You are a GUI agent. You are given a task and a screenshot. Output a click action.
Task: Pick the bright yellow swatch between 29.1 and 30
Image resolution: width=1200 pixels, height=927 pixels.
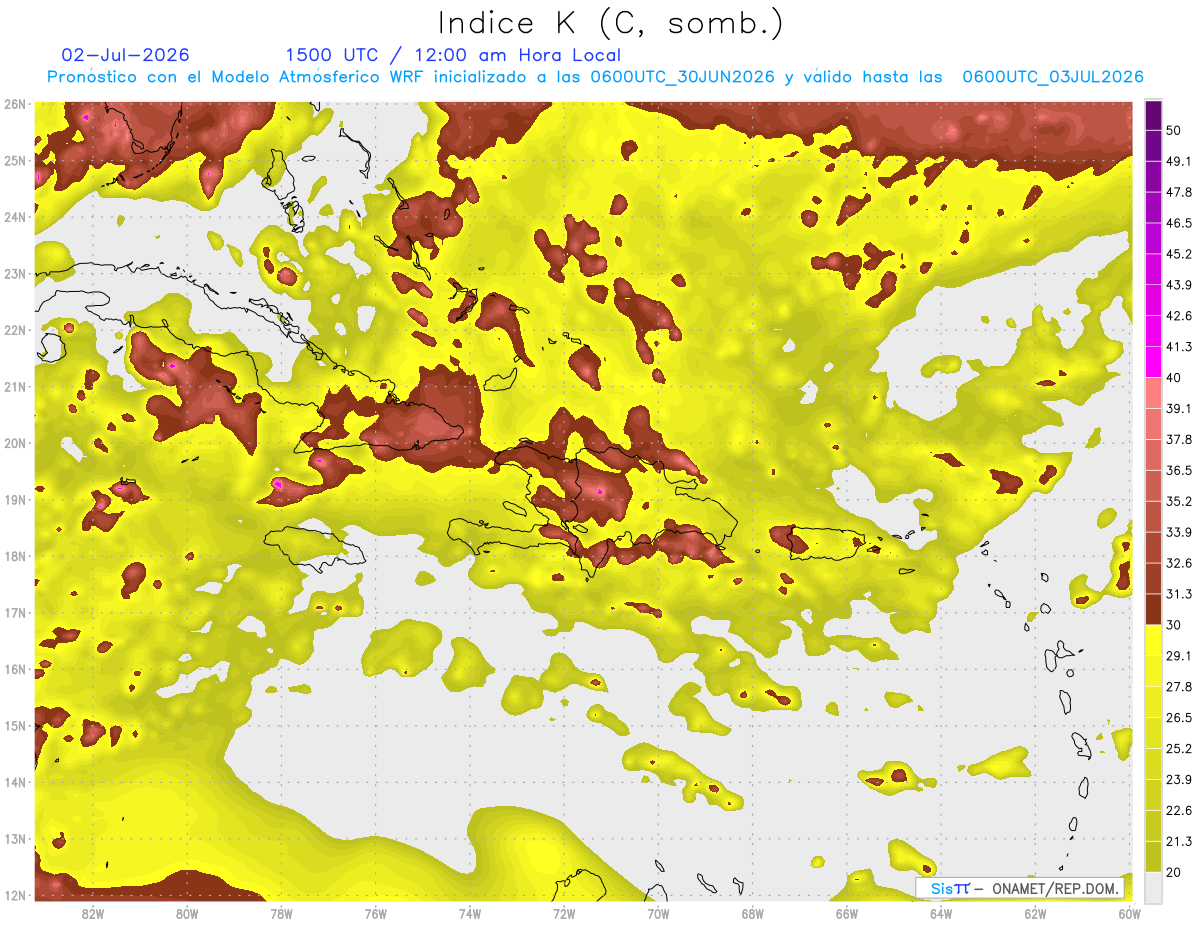(x=1154, y=640)
